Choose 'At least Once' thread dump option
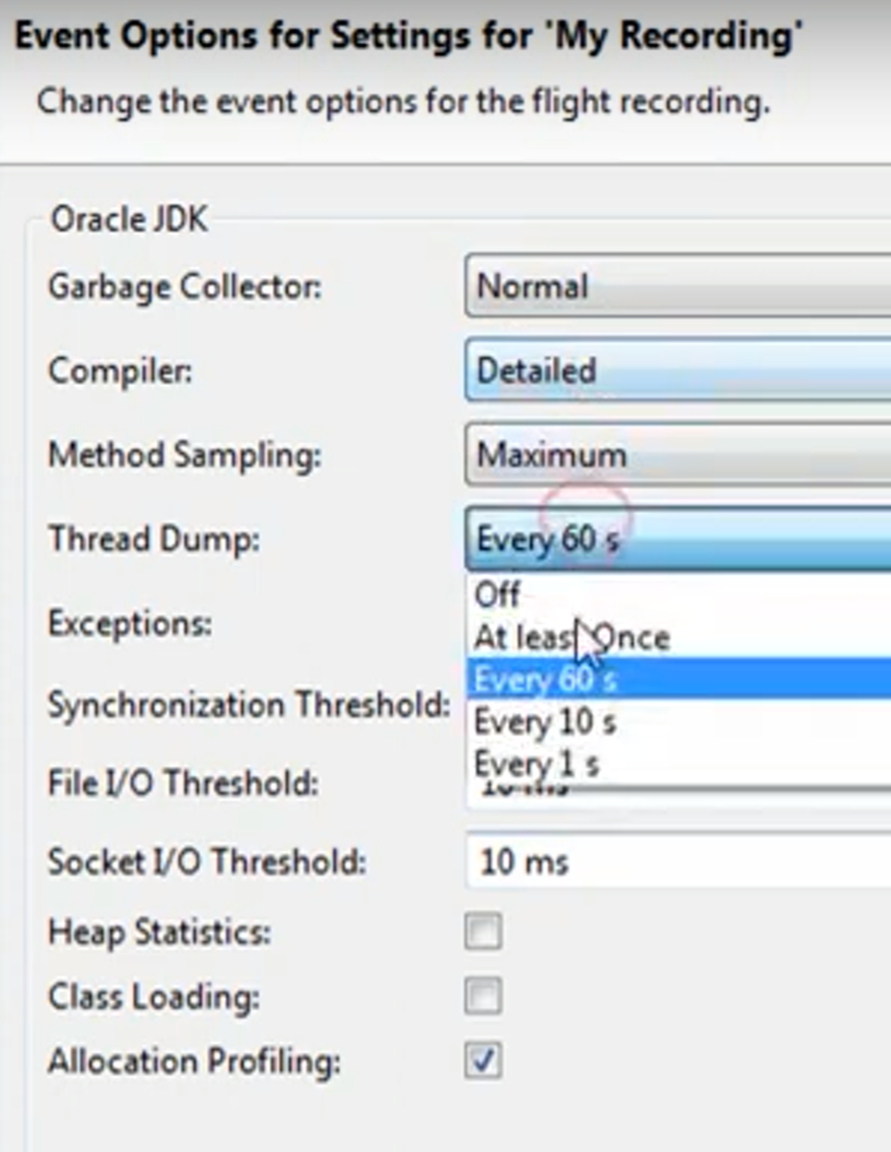Screen dimensions: 891x1152 point(571,637)
